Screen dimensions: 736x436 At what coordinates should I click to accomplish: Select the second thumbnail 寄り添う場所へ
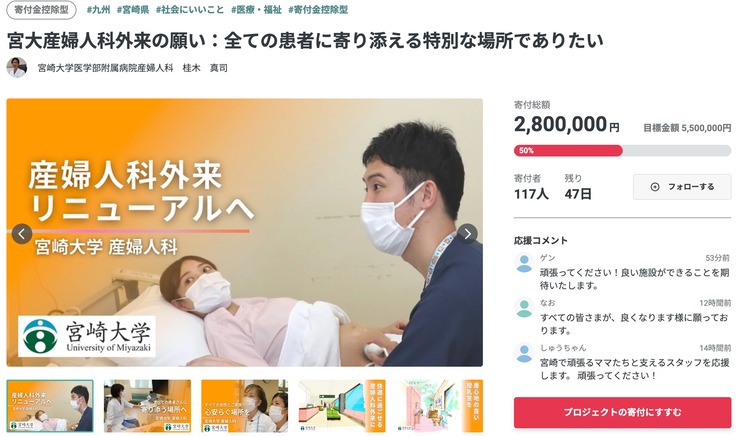pos(147,406)
